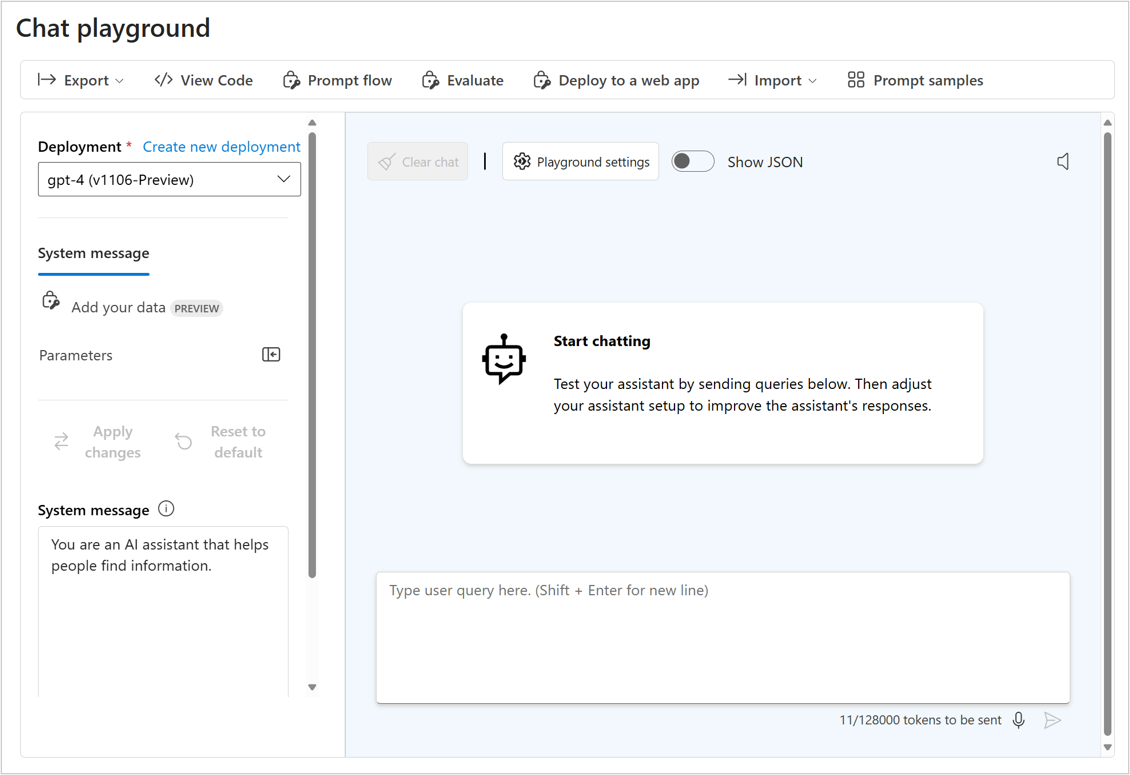Toggle the Show JSON switch

tap(693, 161)
